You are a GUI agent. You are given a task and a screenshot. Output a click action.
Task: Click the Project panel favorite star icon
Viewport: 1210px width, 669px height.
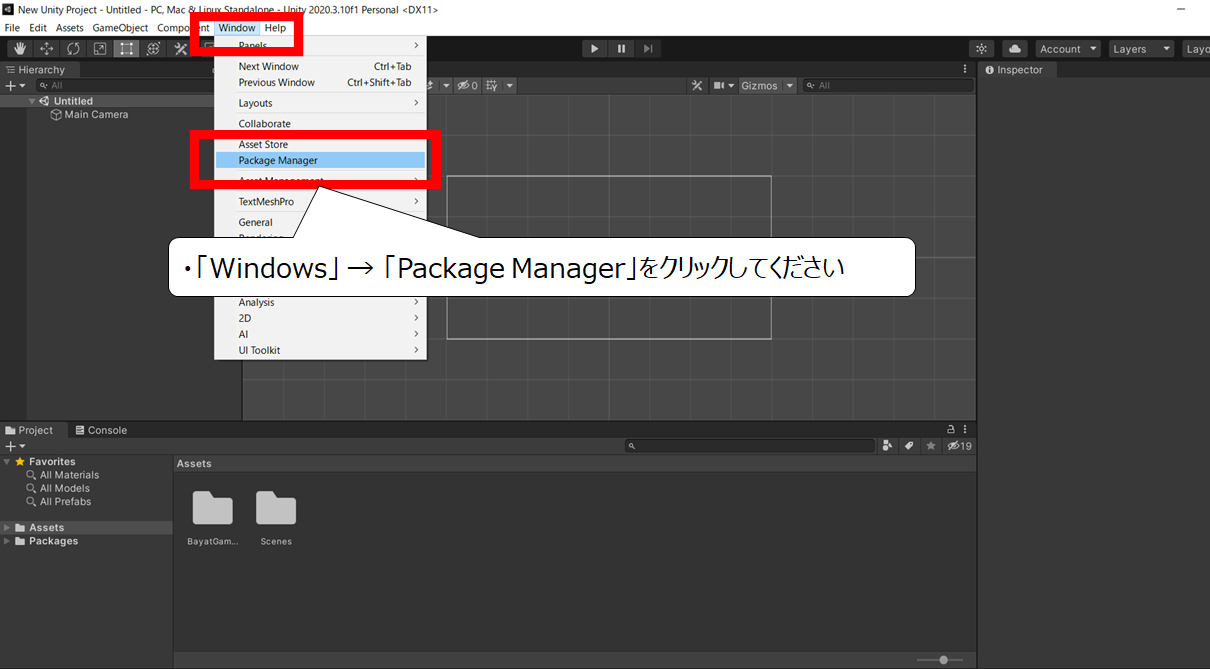click(931, 446)
